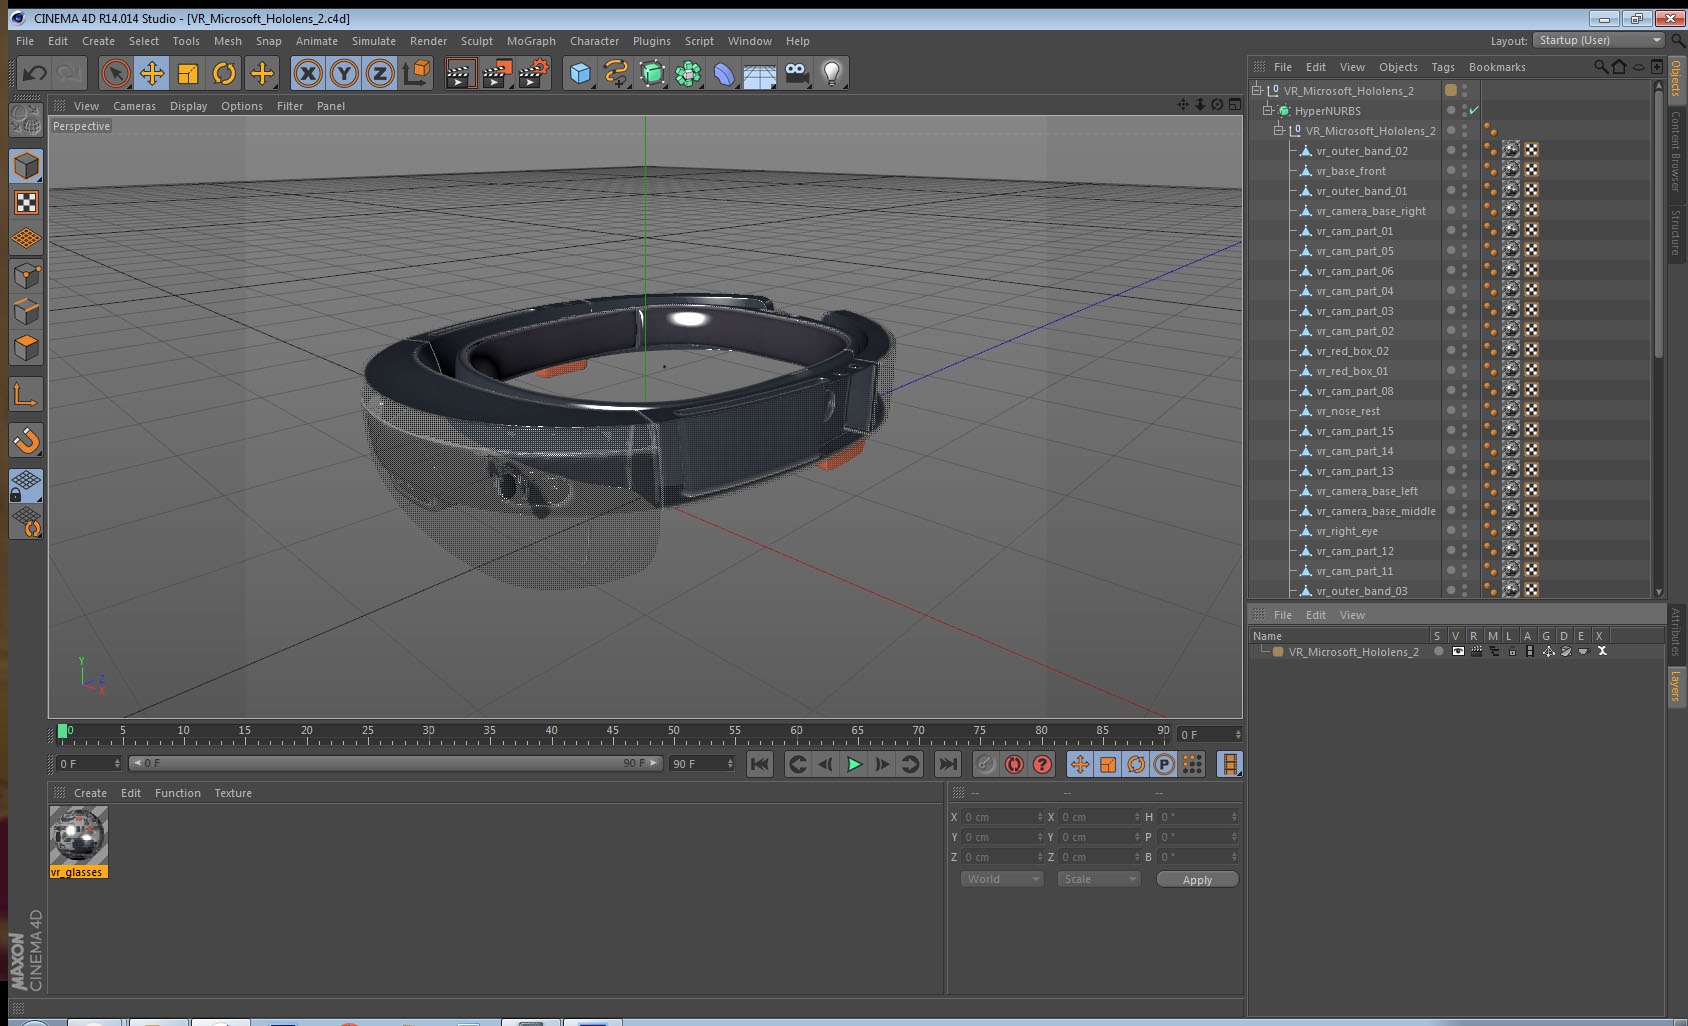Open the File menu

tap(25, 41)
